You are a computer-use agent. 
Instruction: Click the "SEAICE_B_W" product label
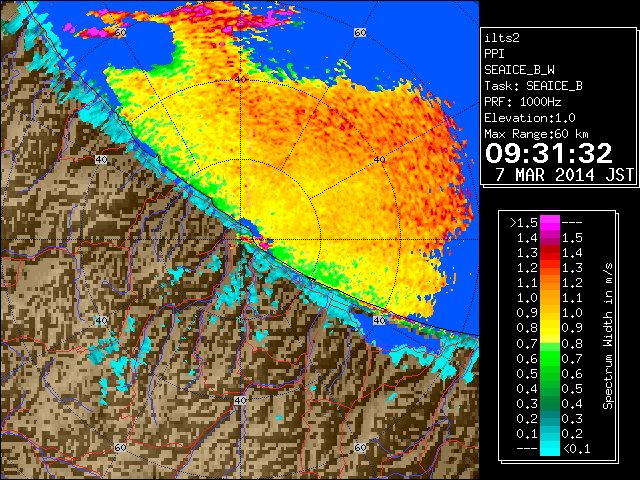(519, 70)
